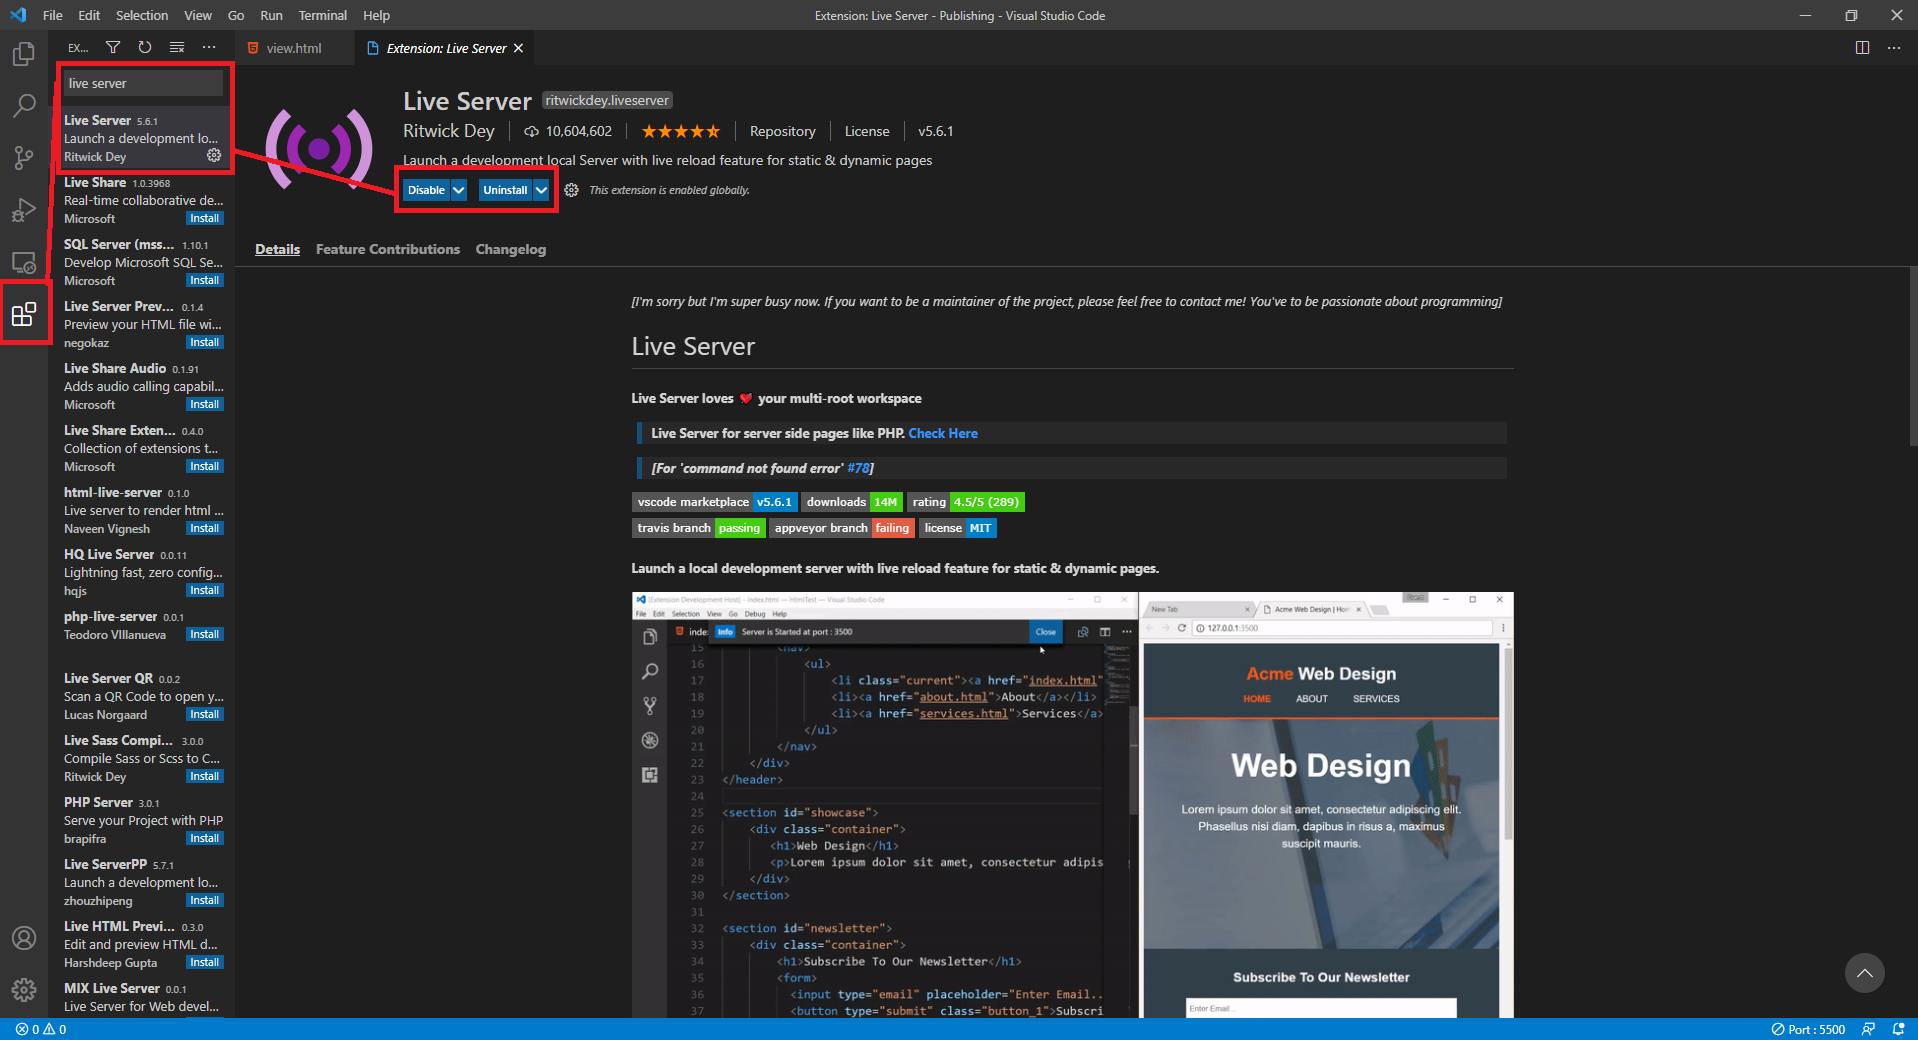Open the License link

click(867, 131)
